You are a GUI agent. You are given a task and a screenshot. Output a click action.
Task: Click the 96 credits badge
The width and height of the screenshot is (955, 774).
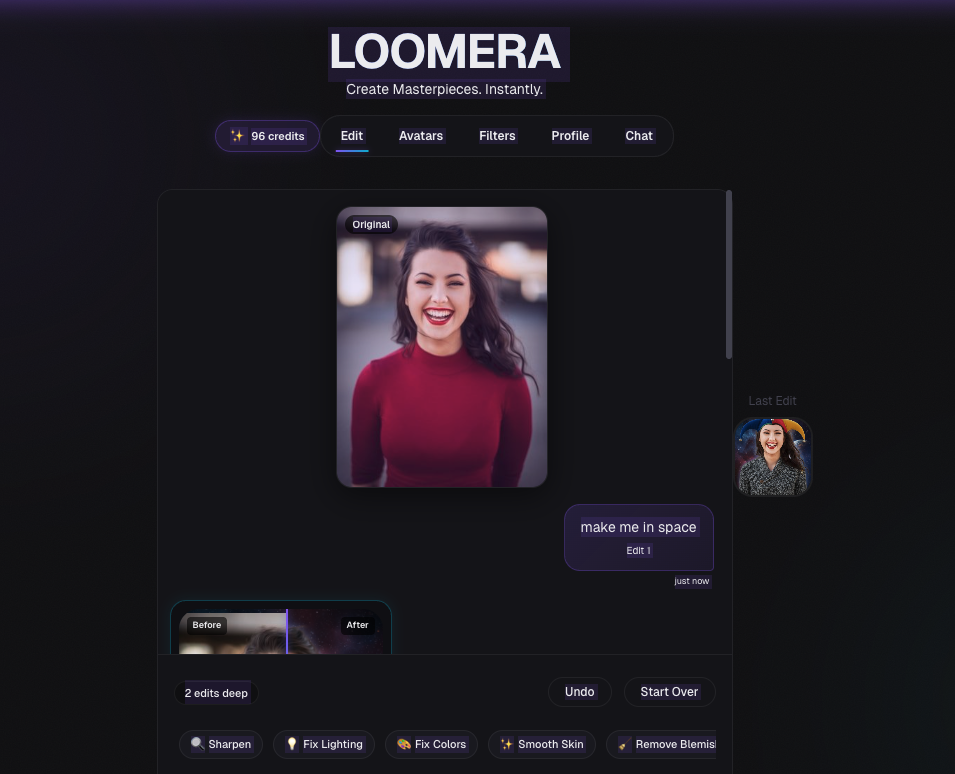[268, 136]
